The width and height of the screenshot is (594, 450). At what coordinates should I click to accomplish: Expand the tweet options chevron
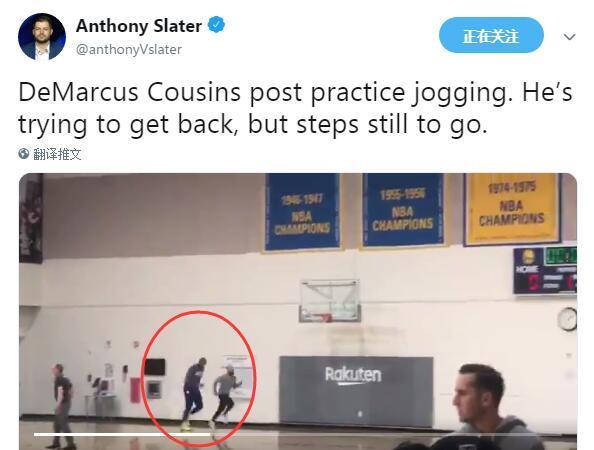point(569,37)
